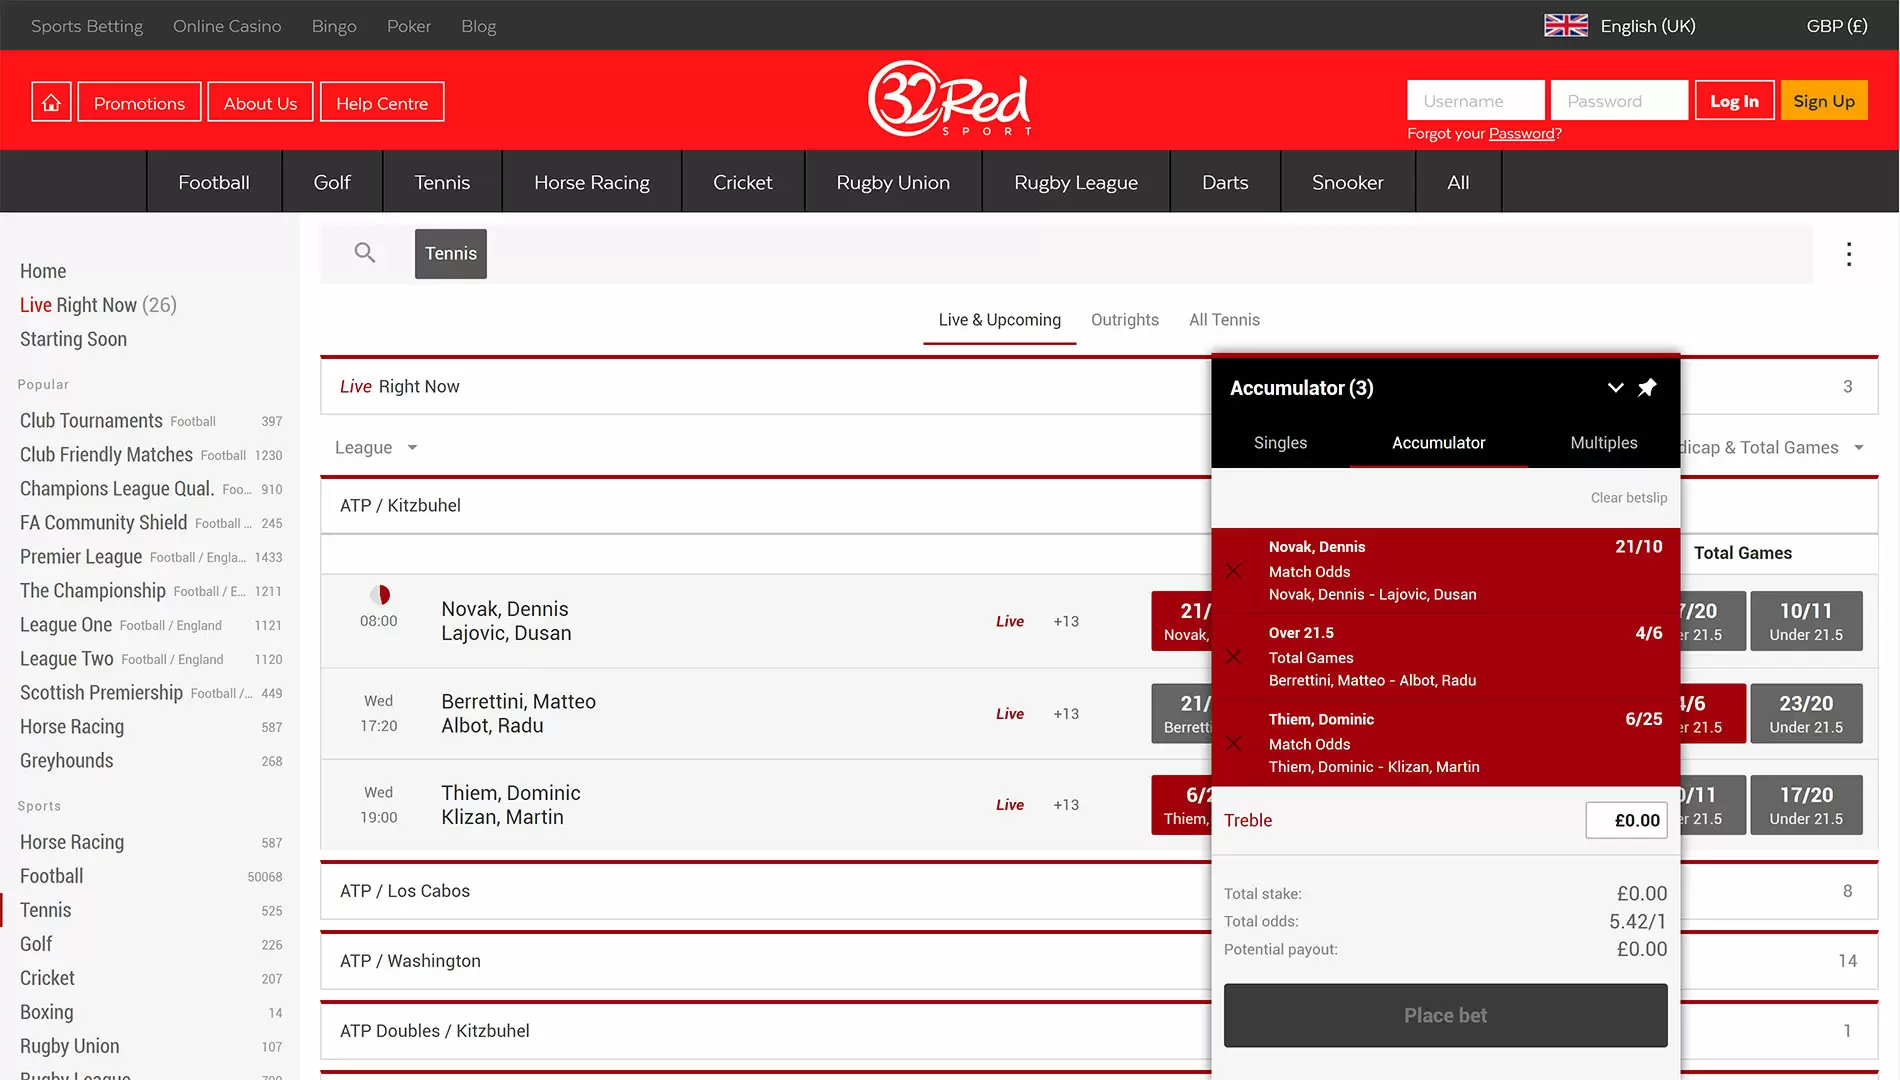The width and height of the screenshot is (1900, 1080).
Task: Open All sports in the navigation bar
Action: coord(1458,182)
